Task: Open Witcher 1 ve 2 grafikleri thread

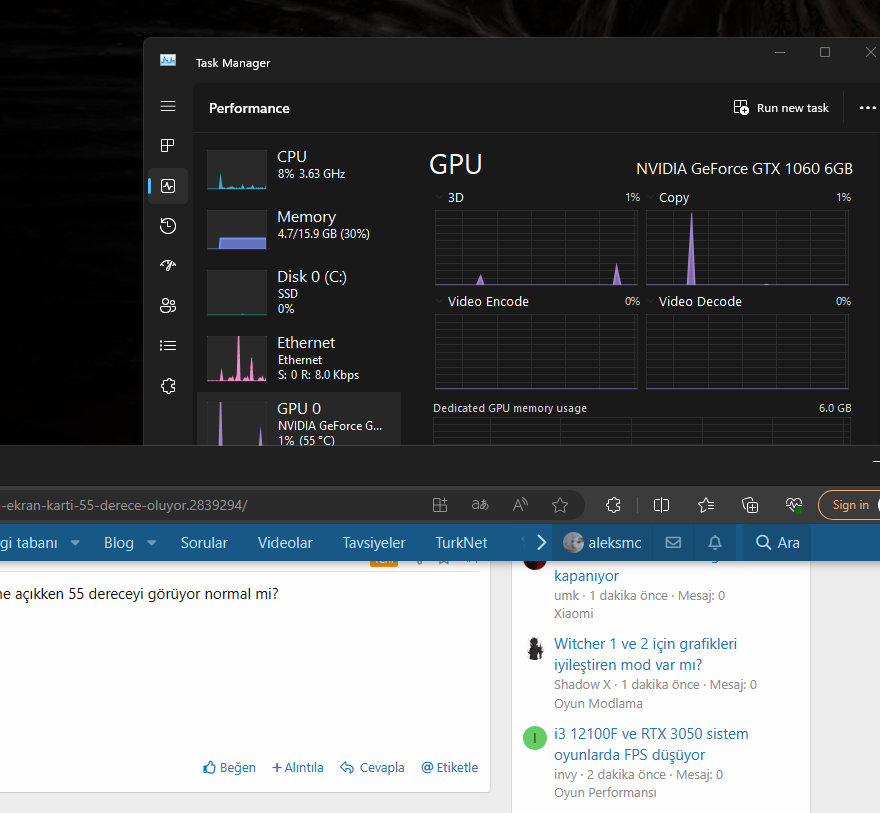Action: tap(645, 654)
